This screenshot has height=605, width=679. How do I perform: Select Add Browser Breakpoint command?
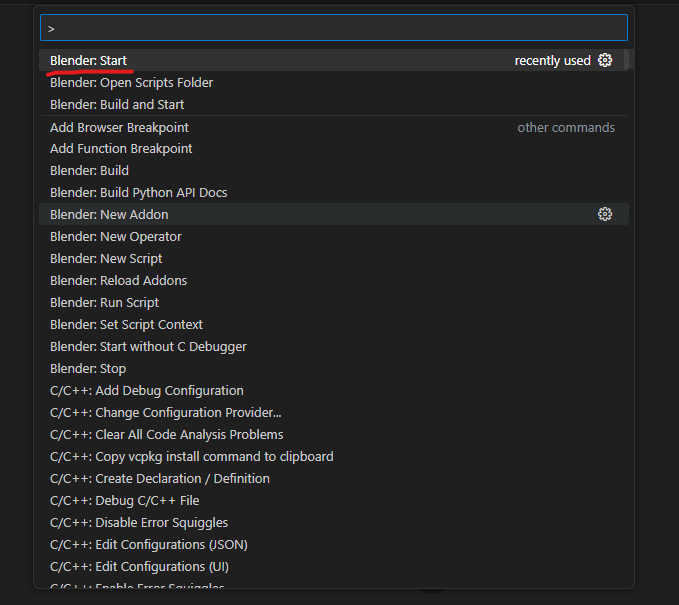(x=334, y=127)
